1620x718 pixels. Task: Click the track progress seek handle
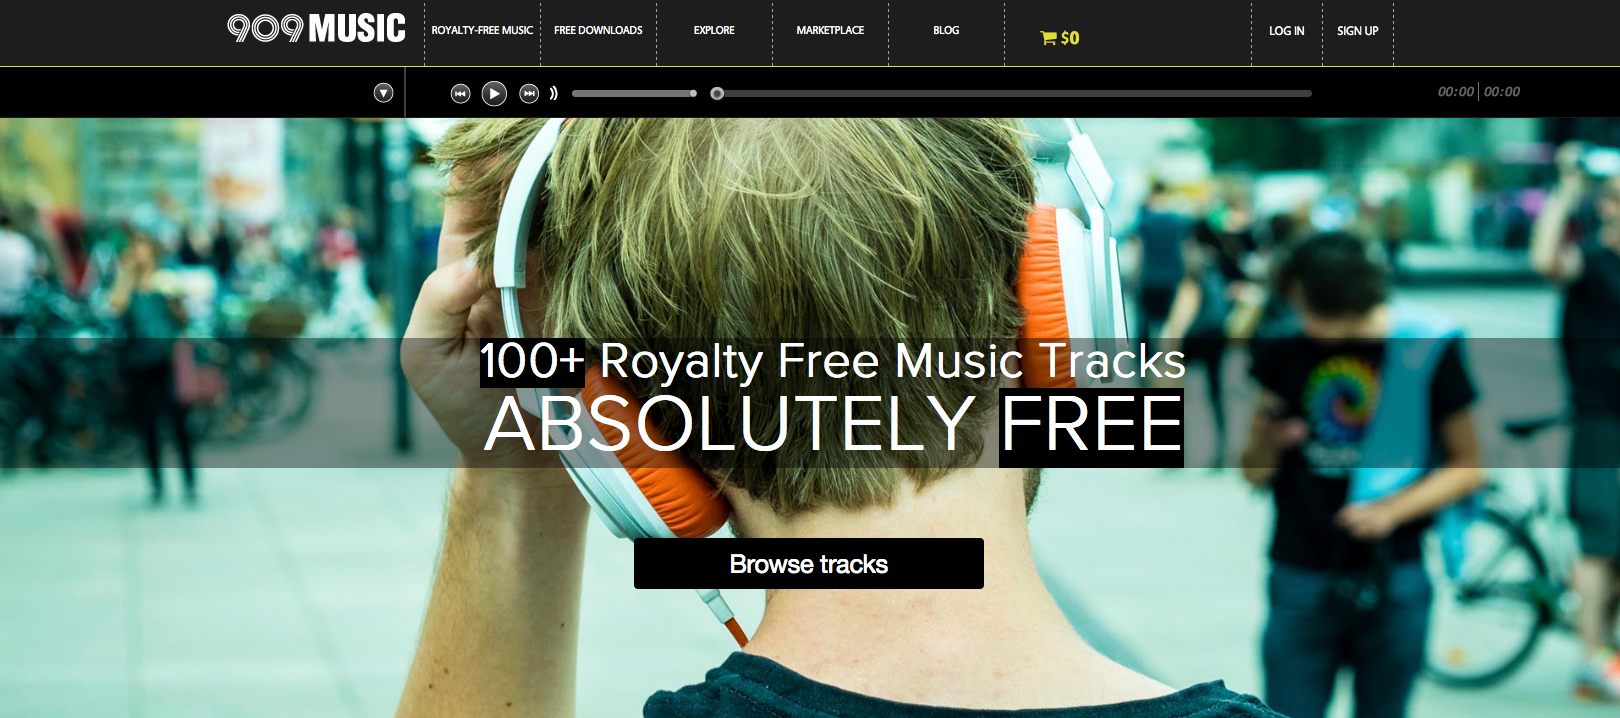pyautogui.click(x=717, y=93)
